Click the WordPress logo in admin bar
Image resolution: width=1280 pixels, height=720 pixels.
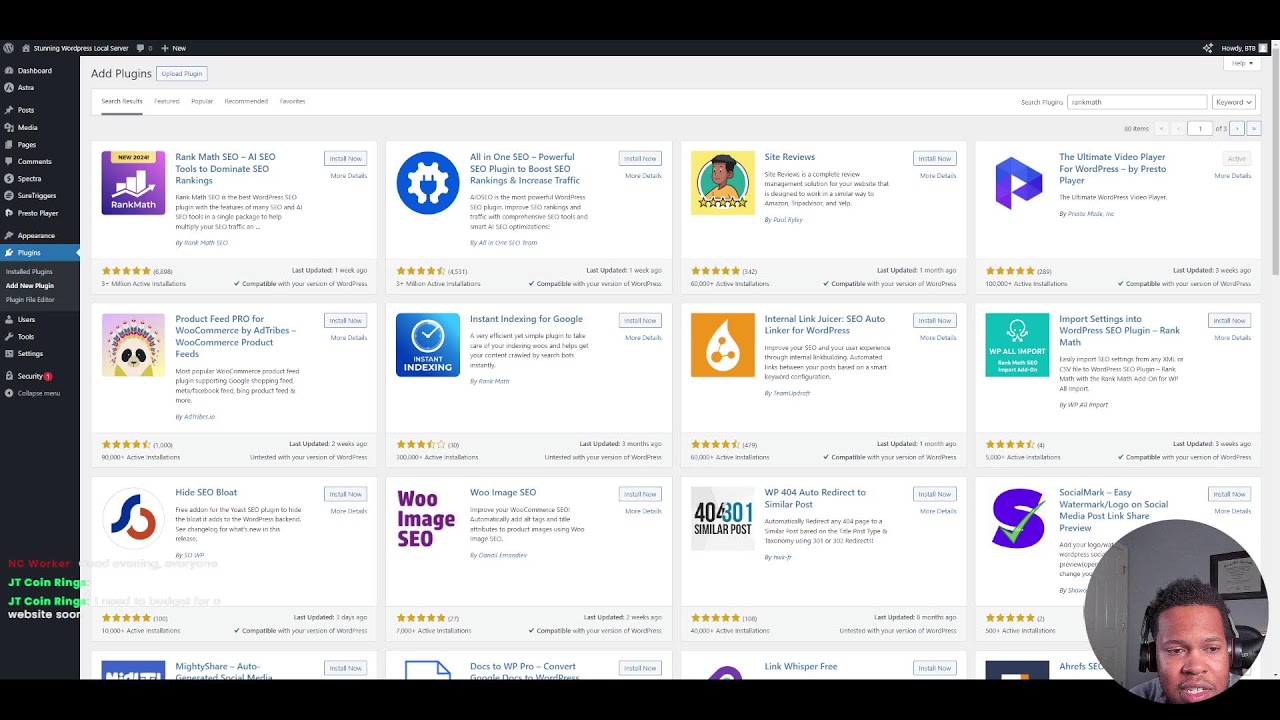tap(8, 48)
